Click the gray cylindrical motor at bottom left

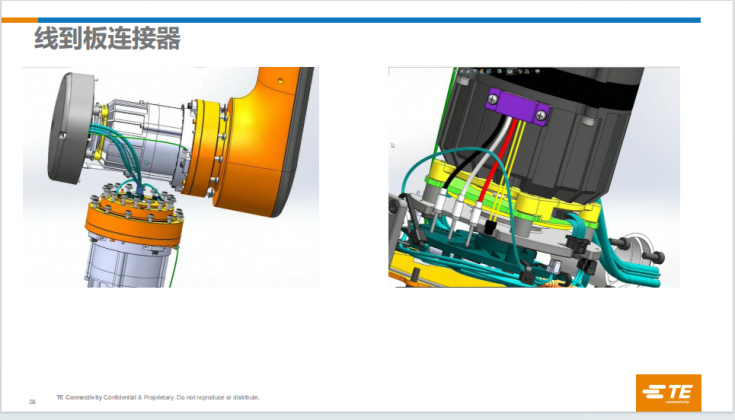click(126, 262)
